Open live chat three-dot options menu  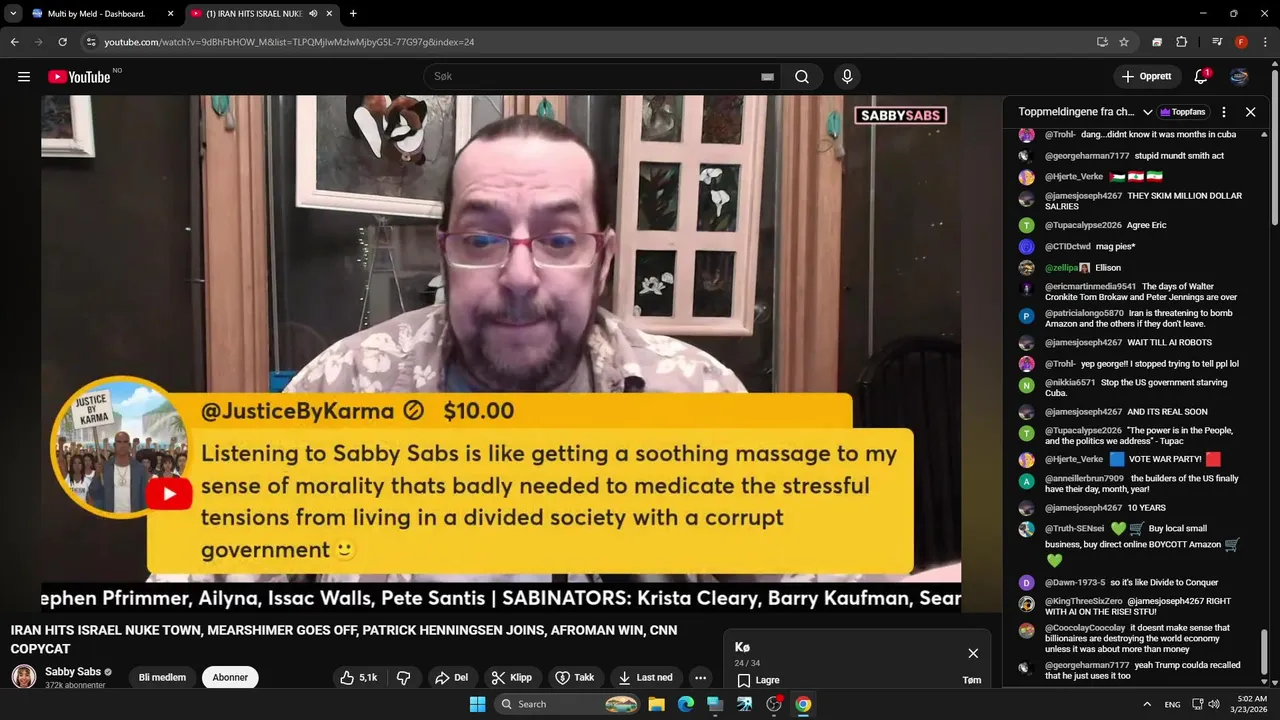(1223, 112)
